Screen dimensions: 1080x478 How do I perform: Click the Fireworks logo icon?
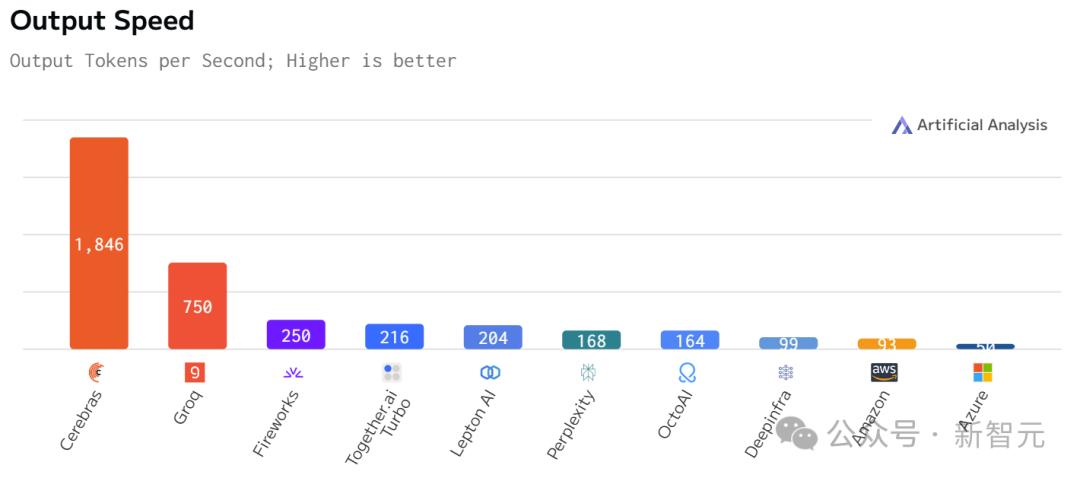(293, 373)
